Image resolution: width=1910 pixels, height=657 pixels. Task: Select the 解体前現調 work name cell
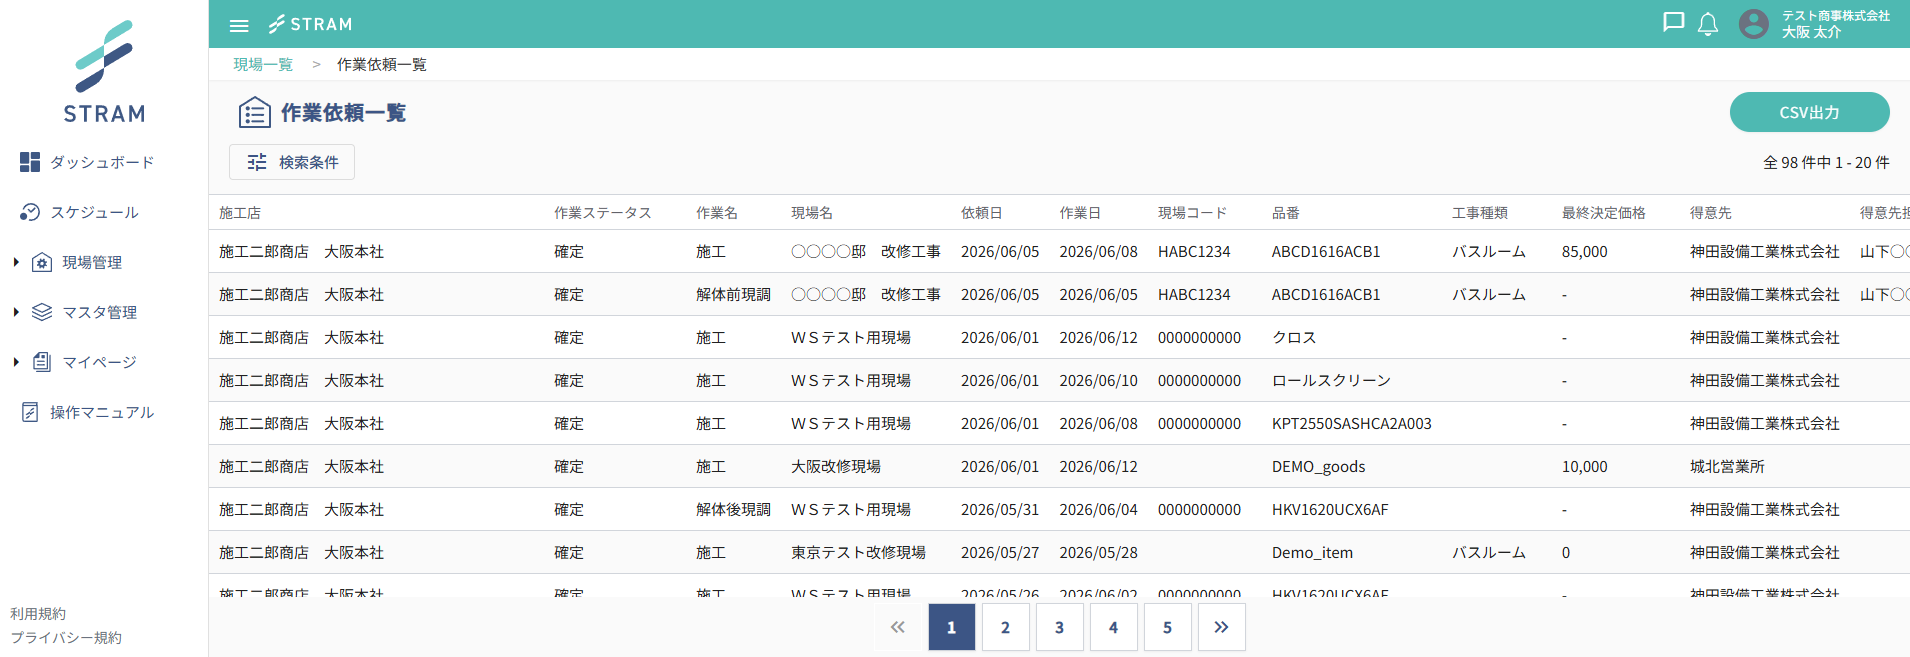[x=733, y=294]
